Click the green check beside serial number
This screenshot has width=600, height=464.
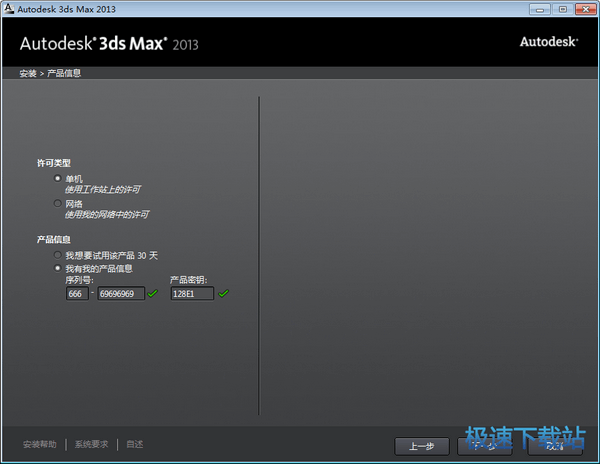153,293
